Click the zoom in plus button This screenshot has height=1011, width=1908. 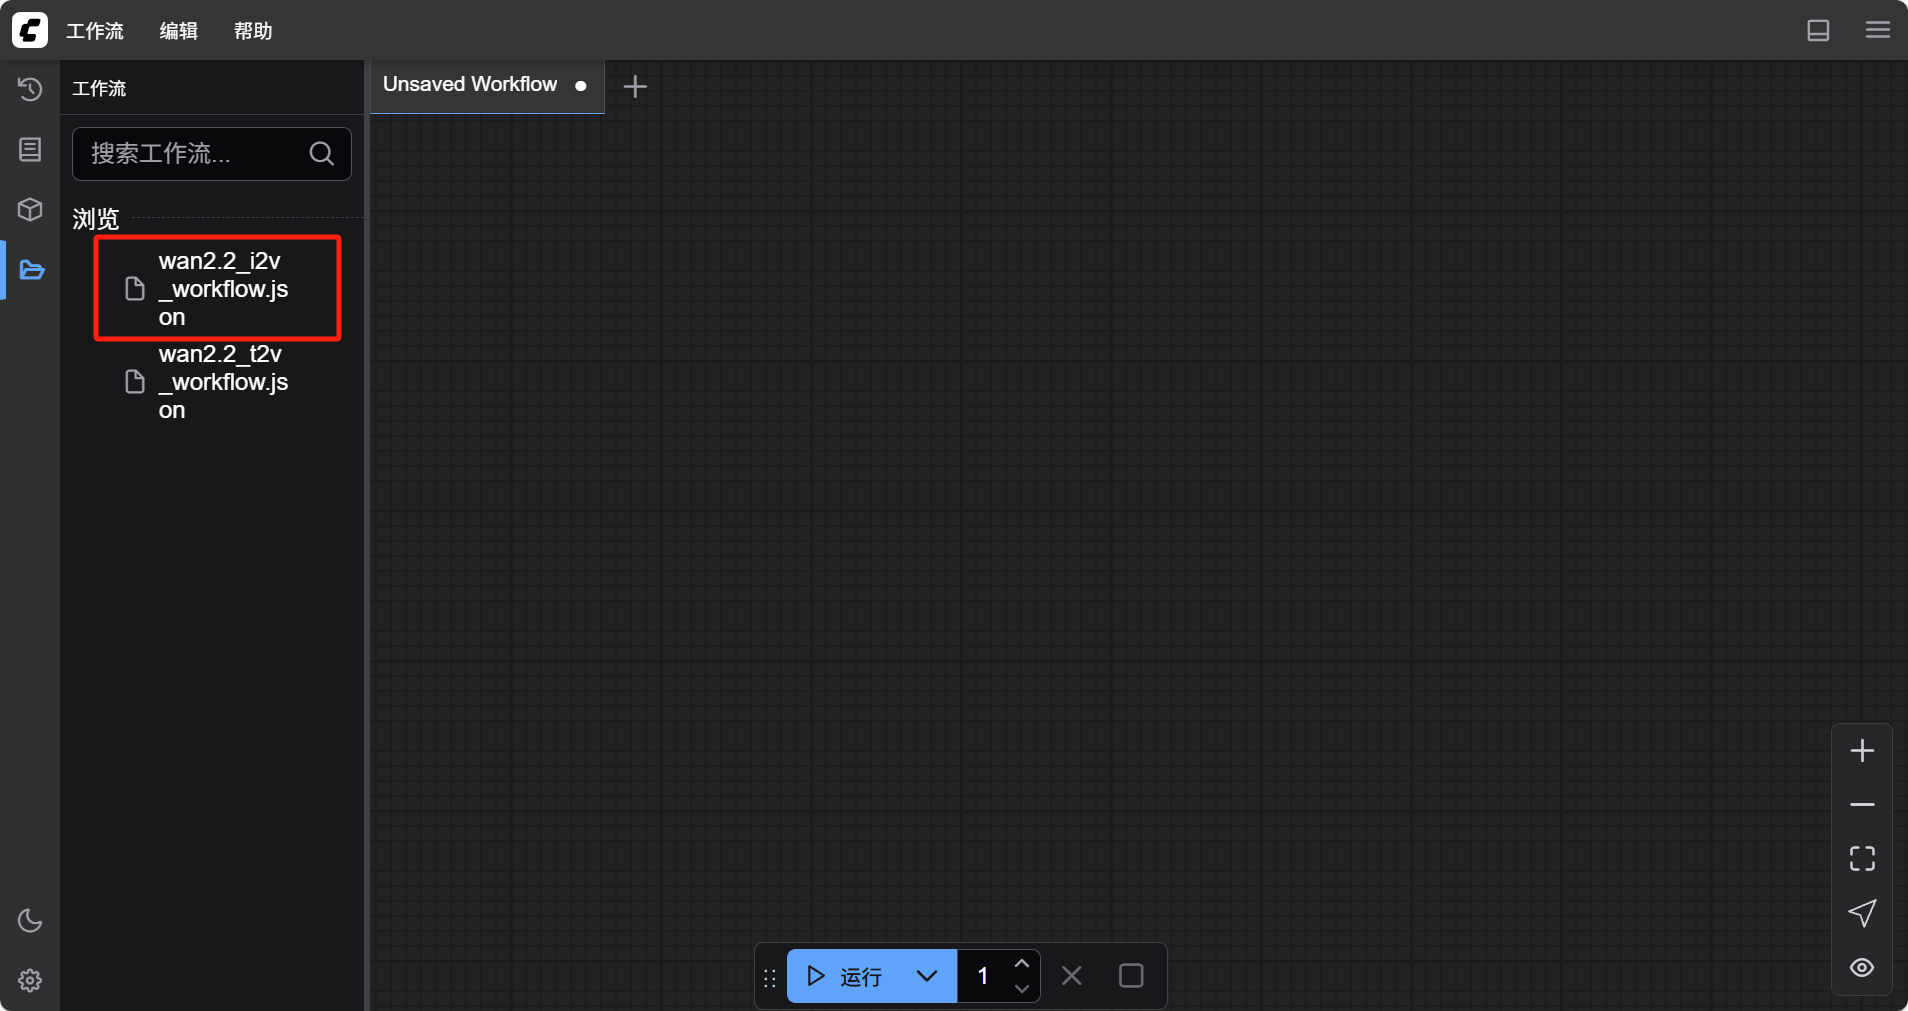pos(1861,751)
